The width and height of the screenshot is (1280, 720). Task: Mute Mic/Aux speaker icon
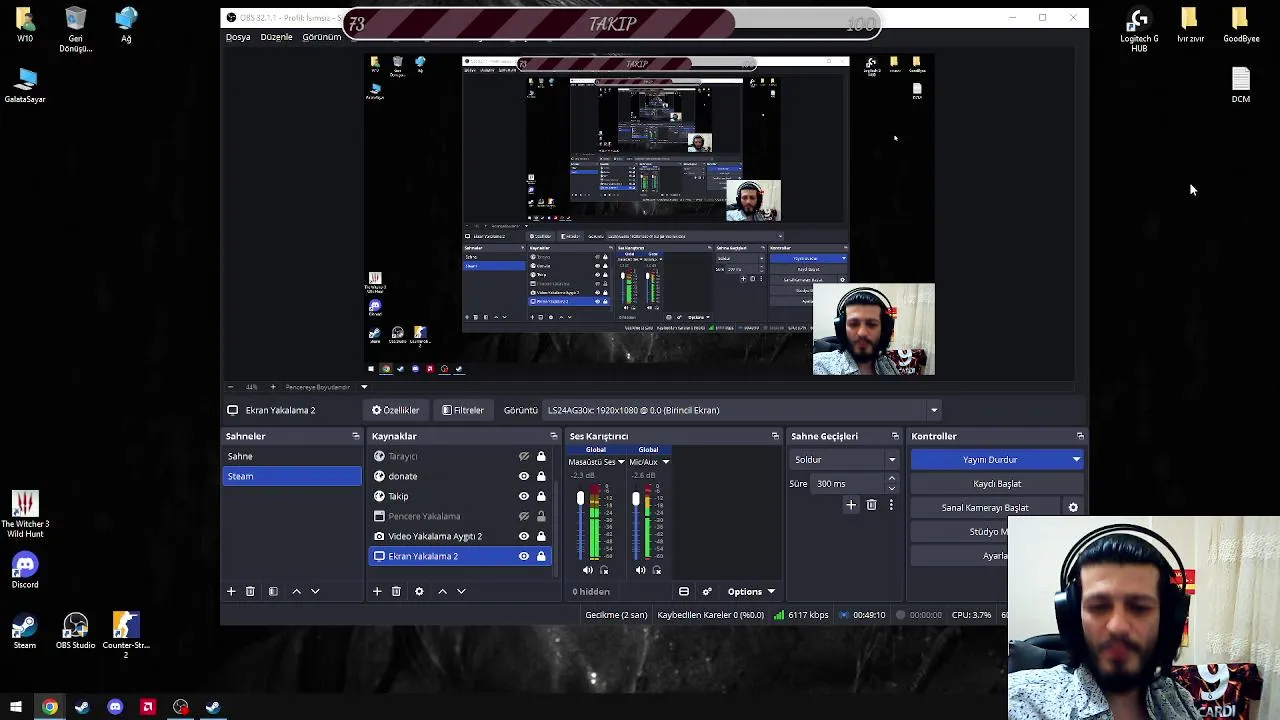pos(640,570)
